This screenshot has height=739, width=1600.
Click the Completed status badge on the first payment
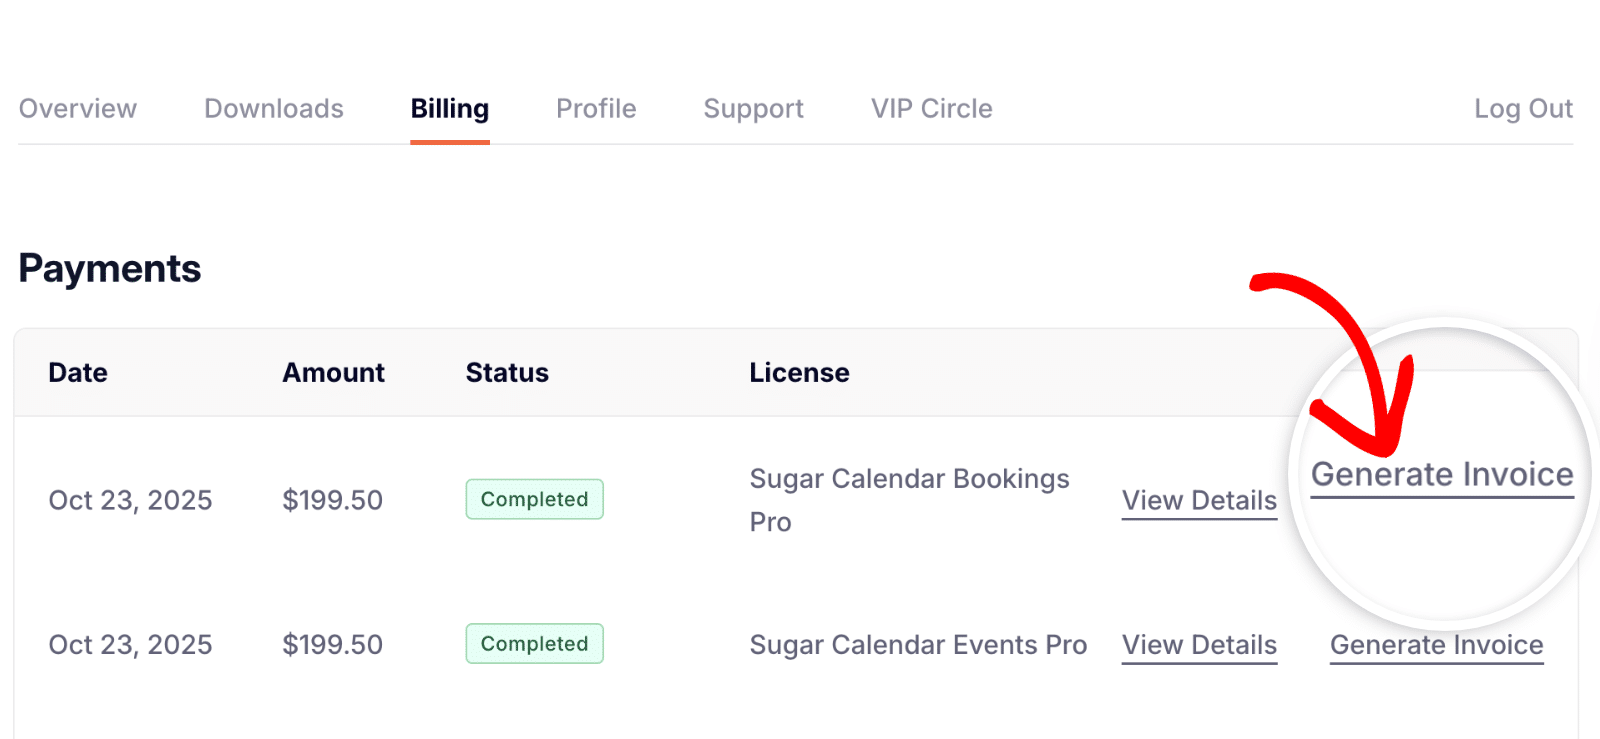click(534, 499)
